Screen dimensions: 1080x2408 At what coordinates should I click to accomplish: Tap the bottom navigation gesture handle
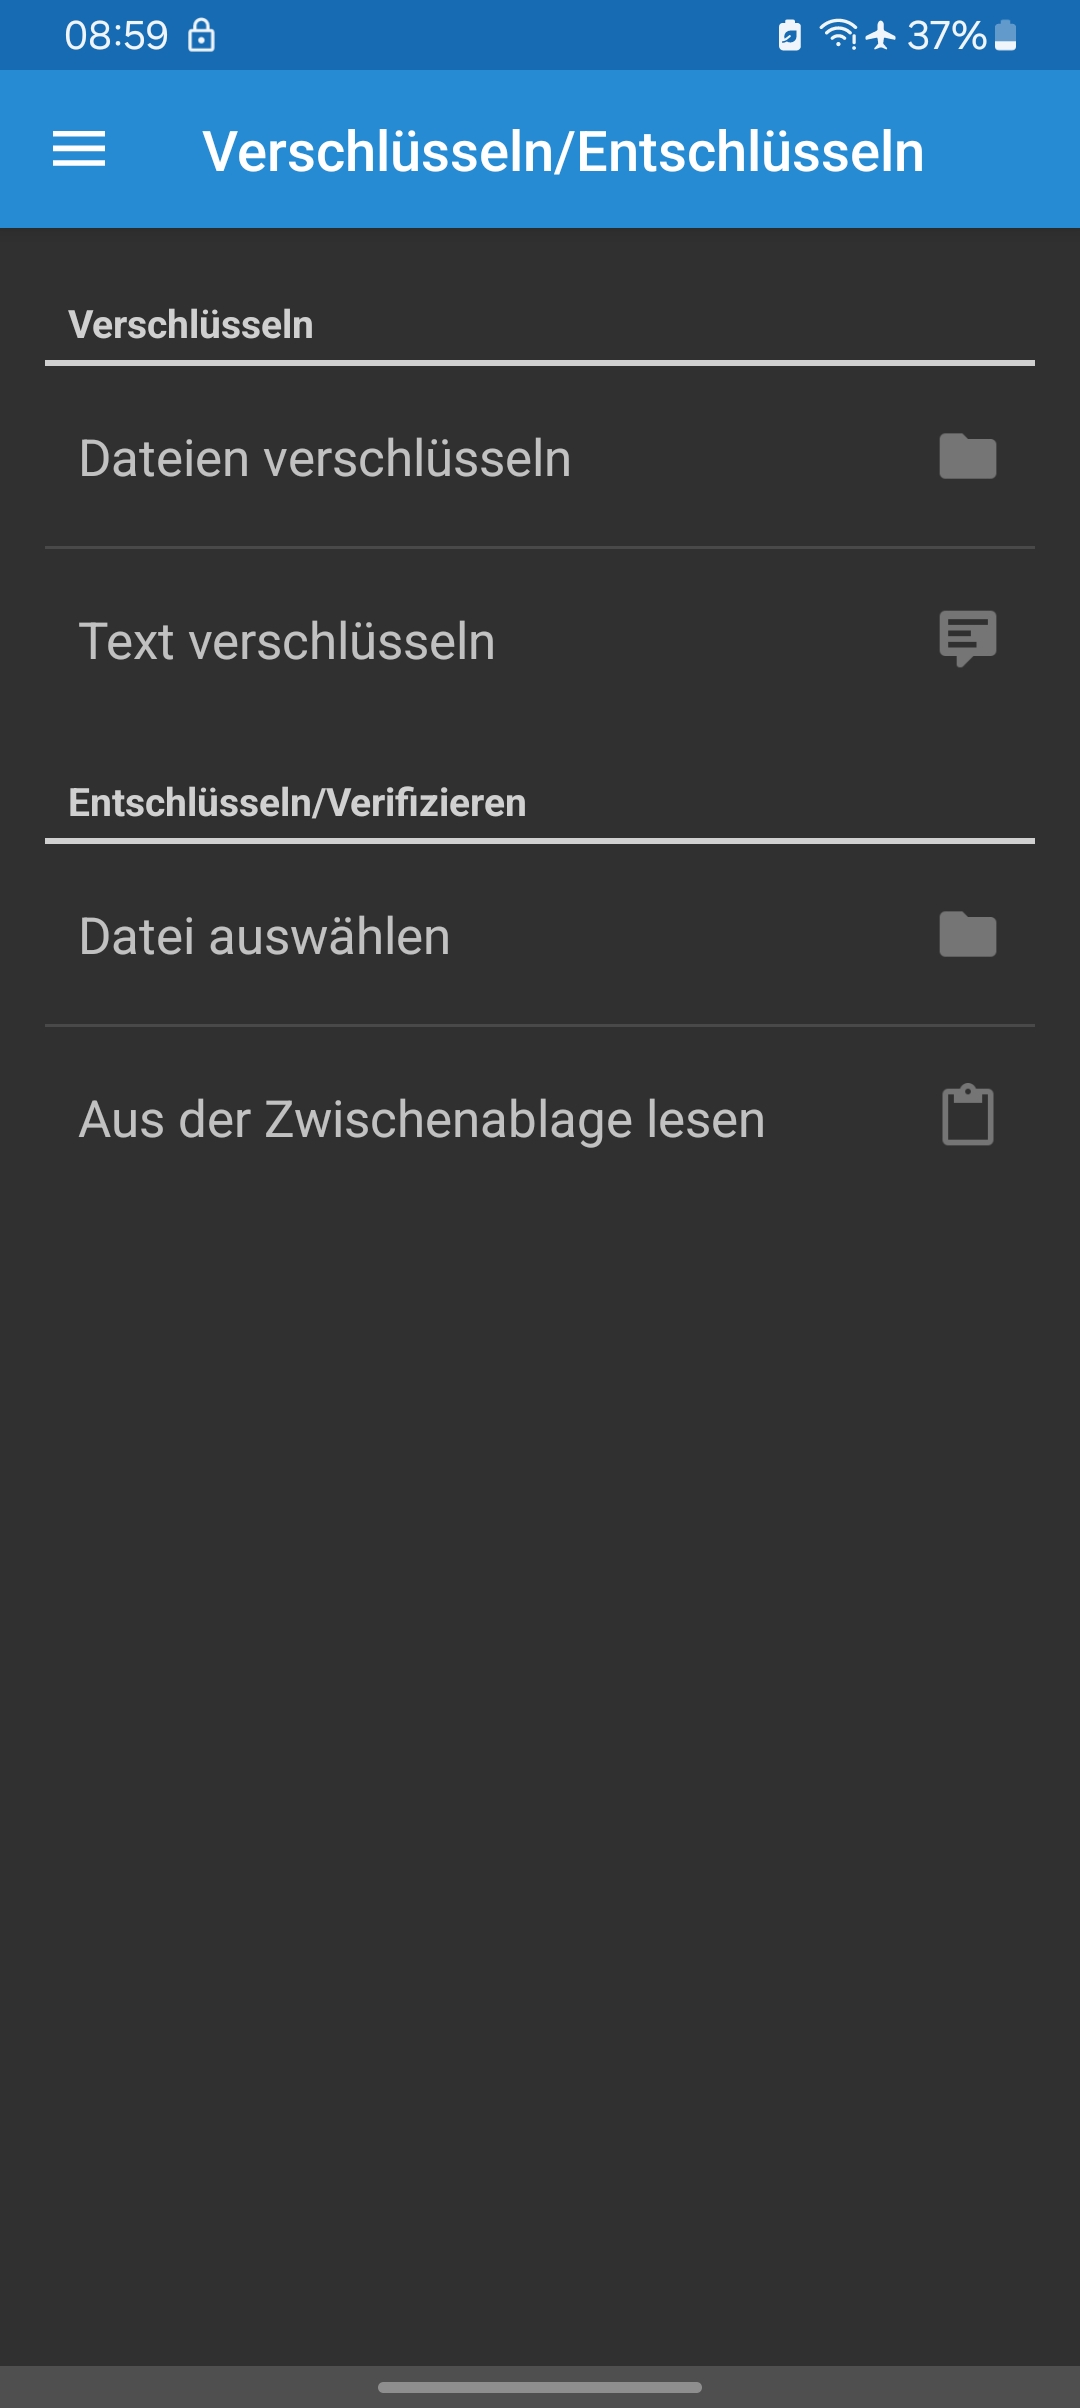(x=540, y=2387)
